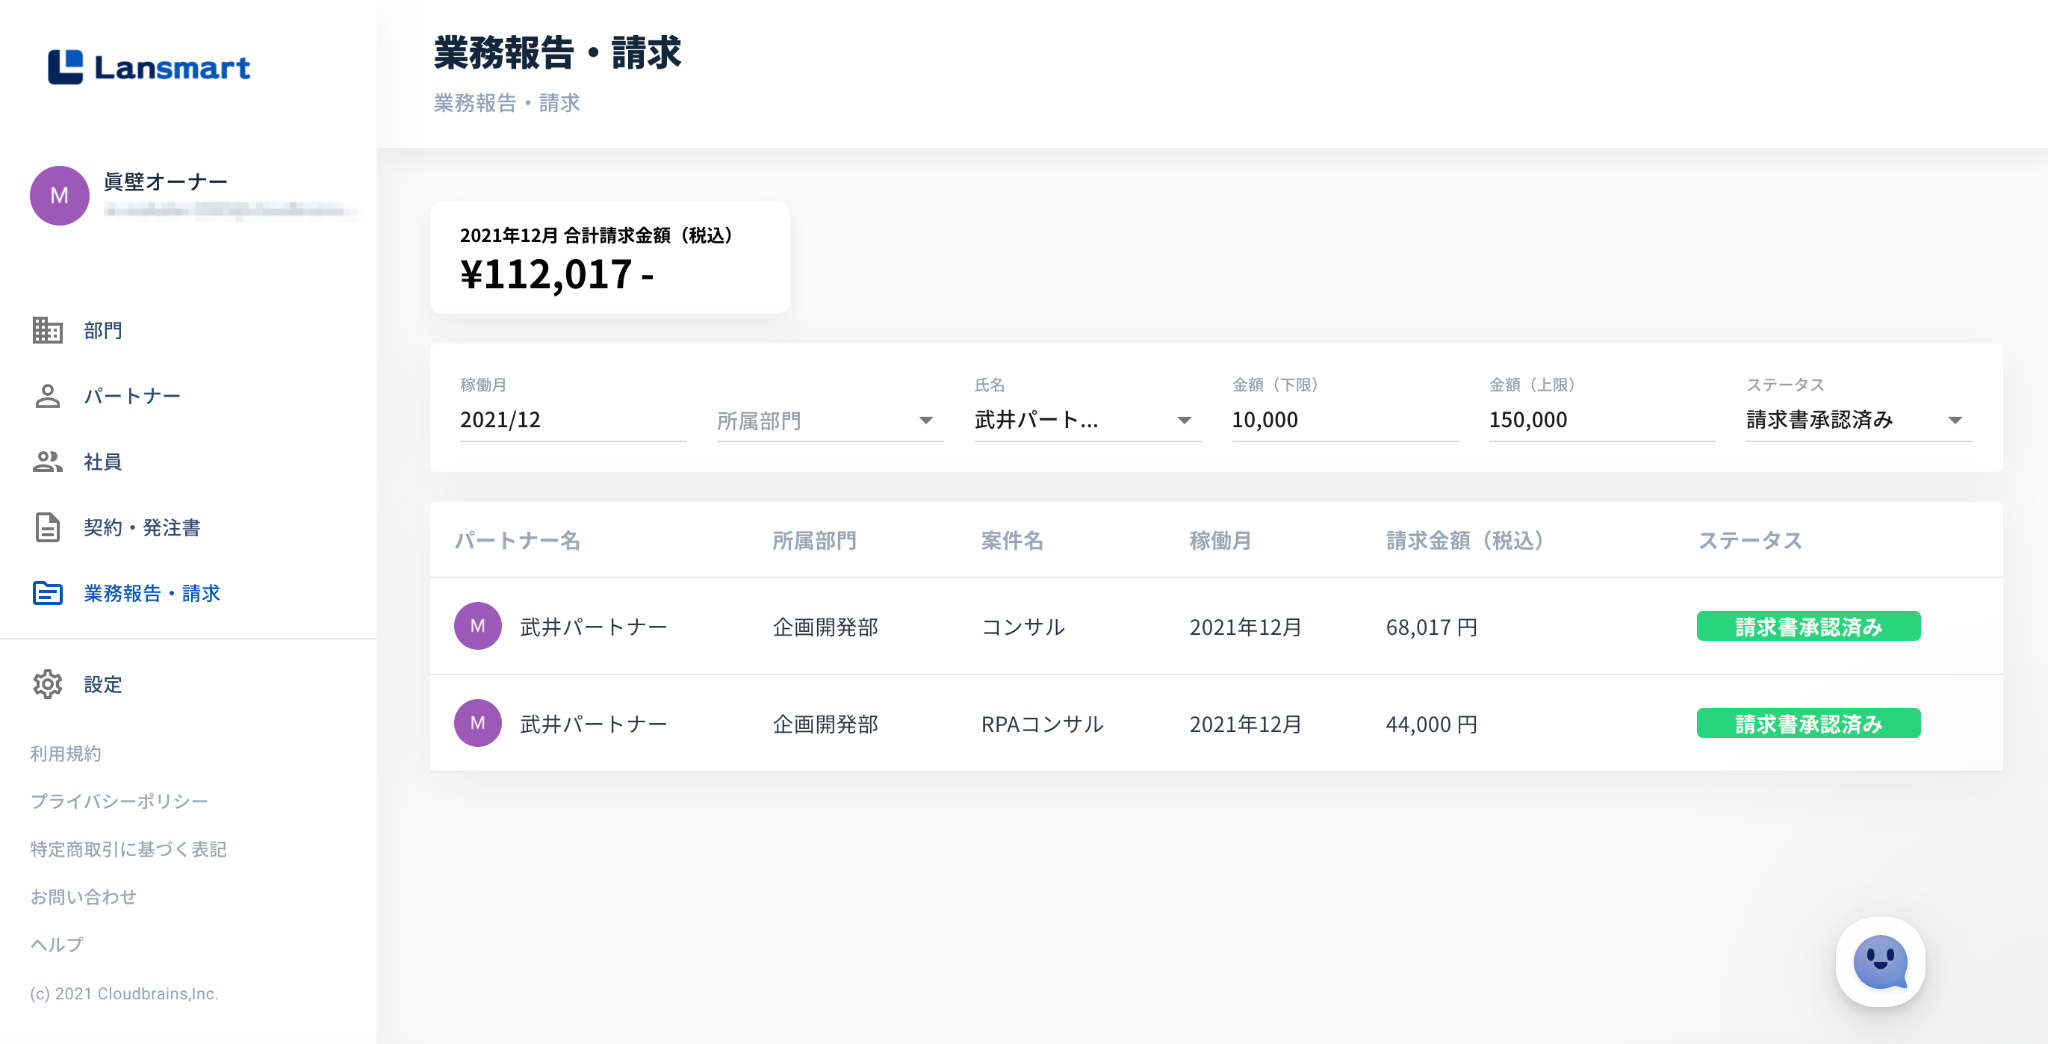Click the ステータス column header
2048x1044 pixels.
pos(1750,540)
